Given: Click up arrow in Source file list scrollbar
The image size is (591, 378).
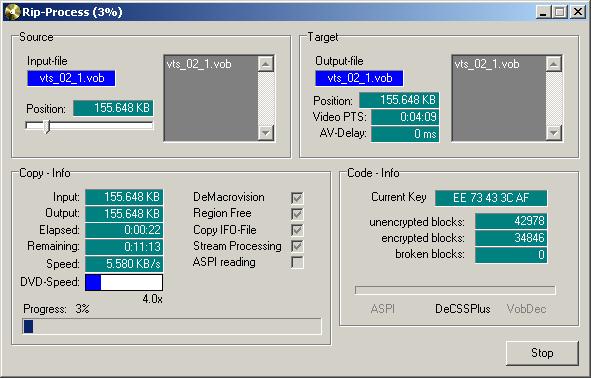Looking at the screenshot, I should tap(266, 64).
